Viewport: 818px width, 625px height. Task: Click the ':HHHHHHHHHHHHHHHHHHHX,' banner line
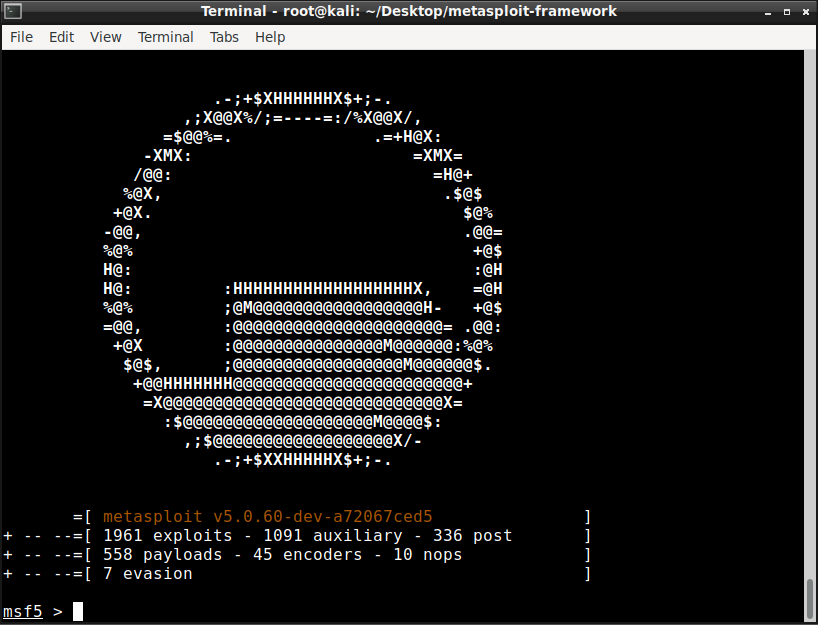[x=328, y=289]
